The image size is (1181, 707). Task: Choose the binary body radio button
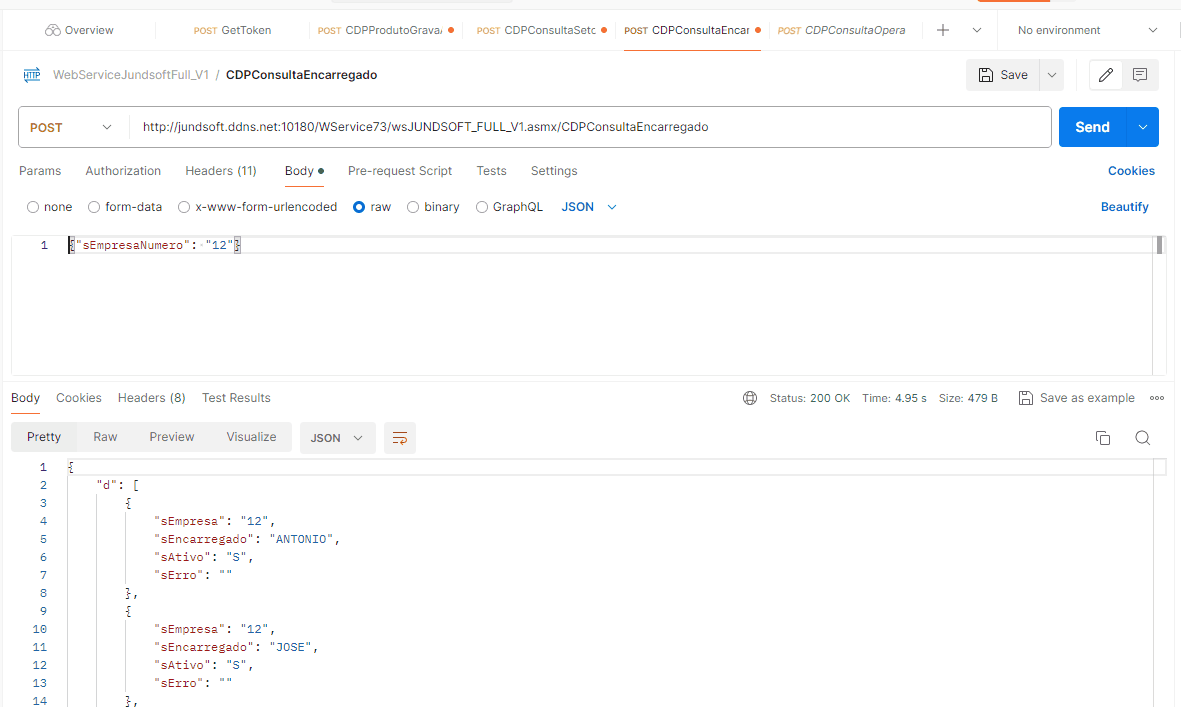click(413, 207)
